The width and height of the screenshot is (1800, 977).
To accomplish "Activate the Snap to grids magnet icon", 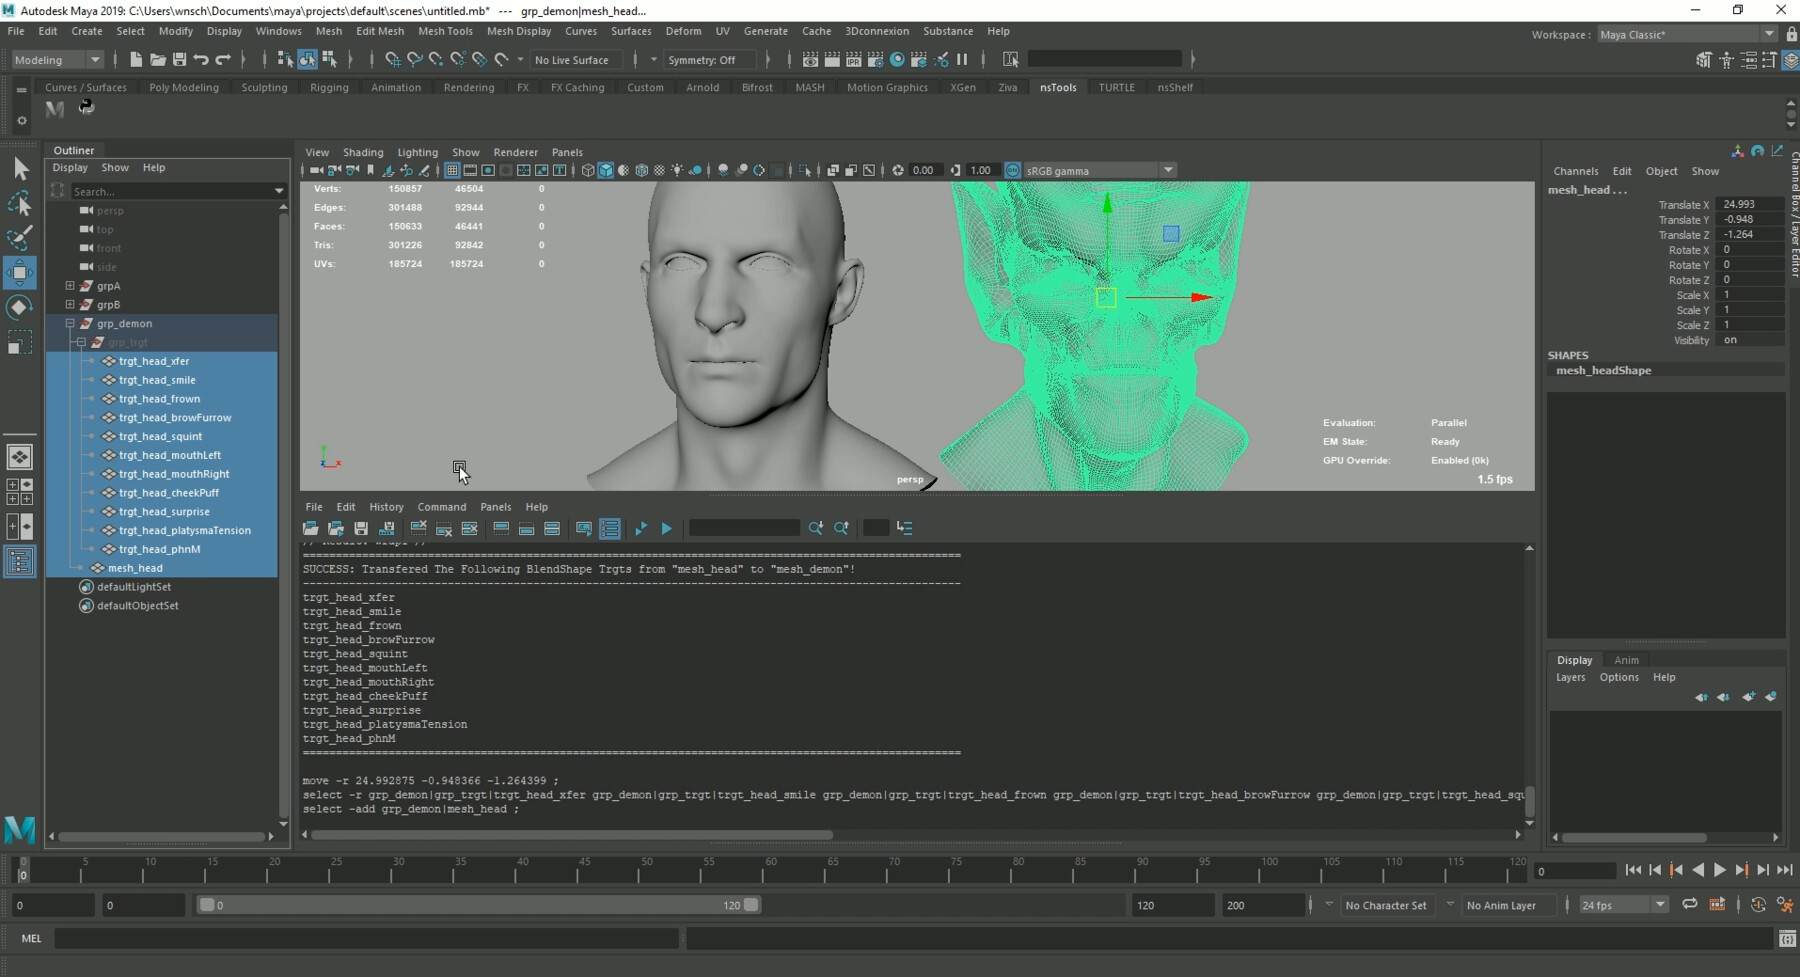I will point(392,60).
